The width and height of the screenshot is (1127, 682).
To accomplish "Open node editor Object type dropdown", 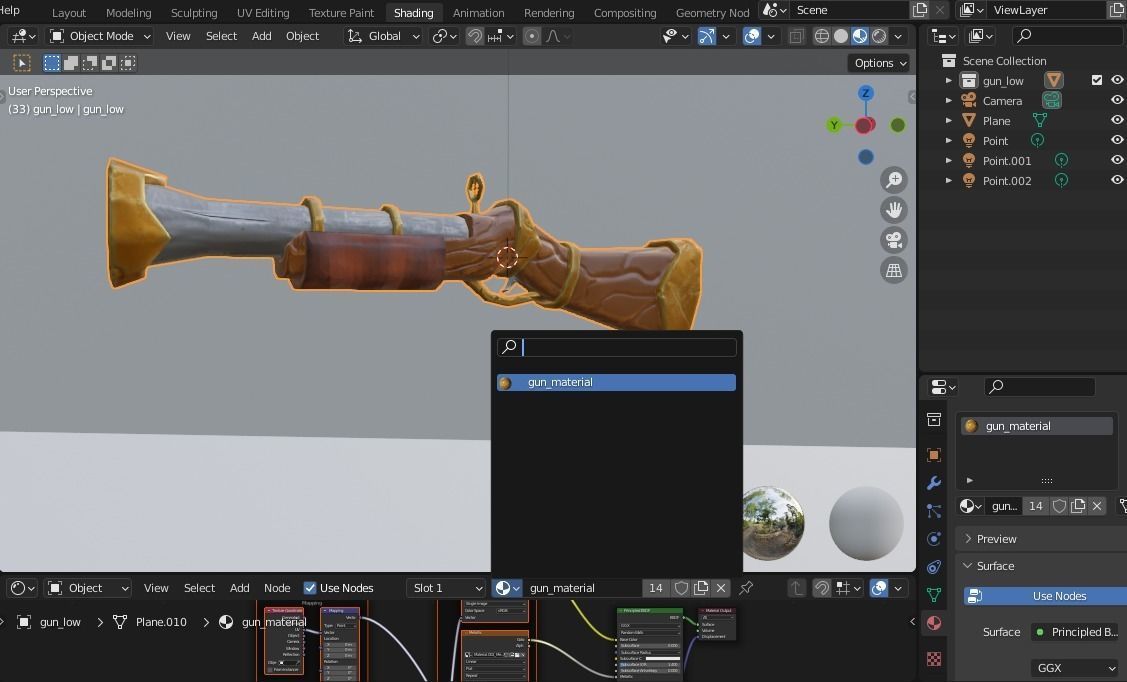I will point(88,588).
